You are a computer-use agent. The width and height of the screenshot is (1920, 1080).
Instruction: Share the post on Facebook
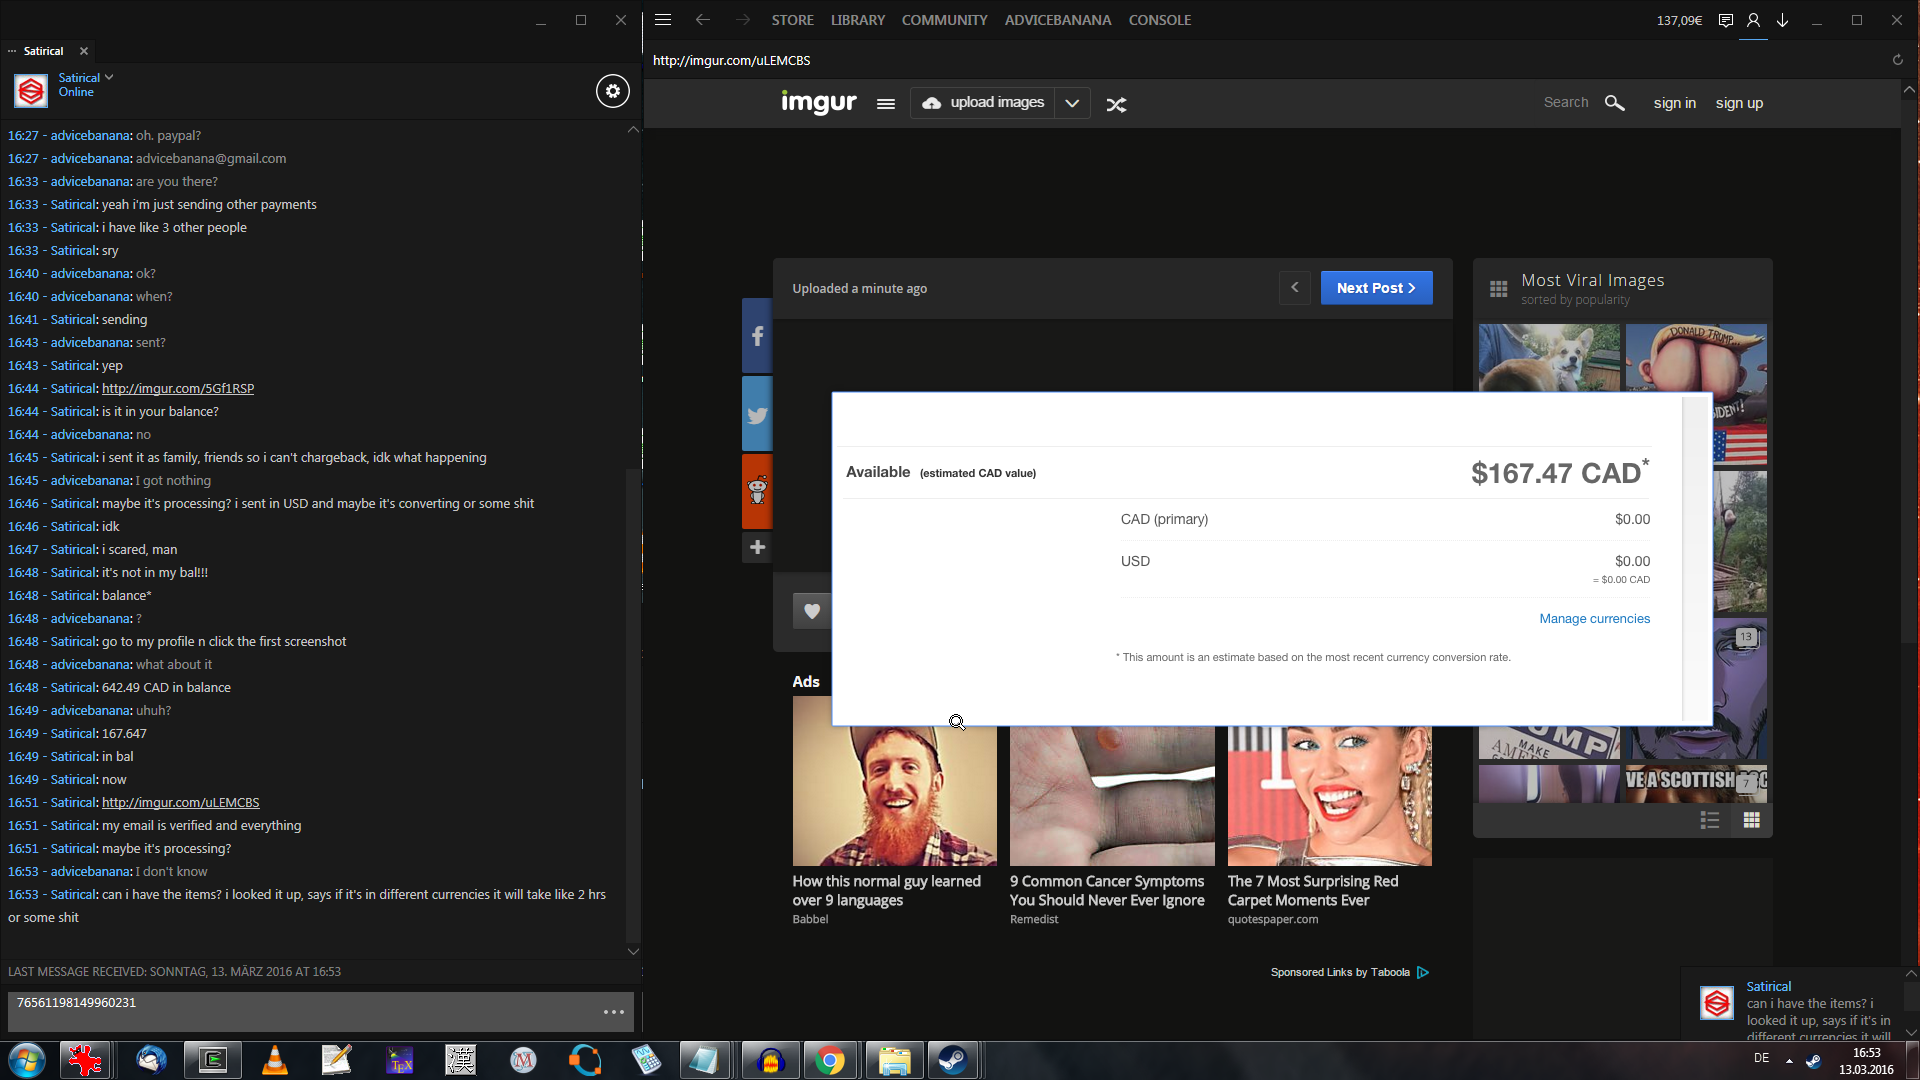[757, 336]
